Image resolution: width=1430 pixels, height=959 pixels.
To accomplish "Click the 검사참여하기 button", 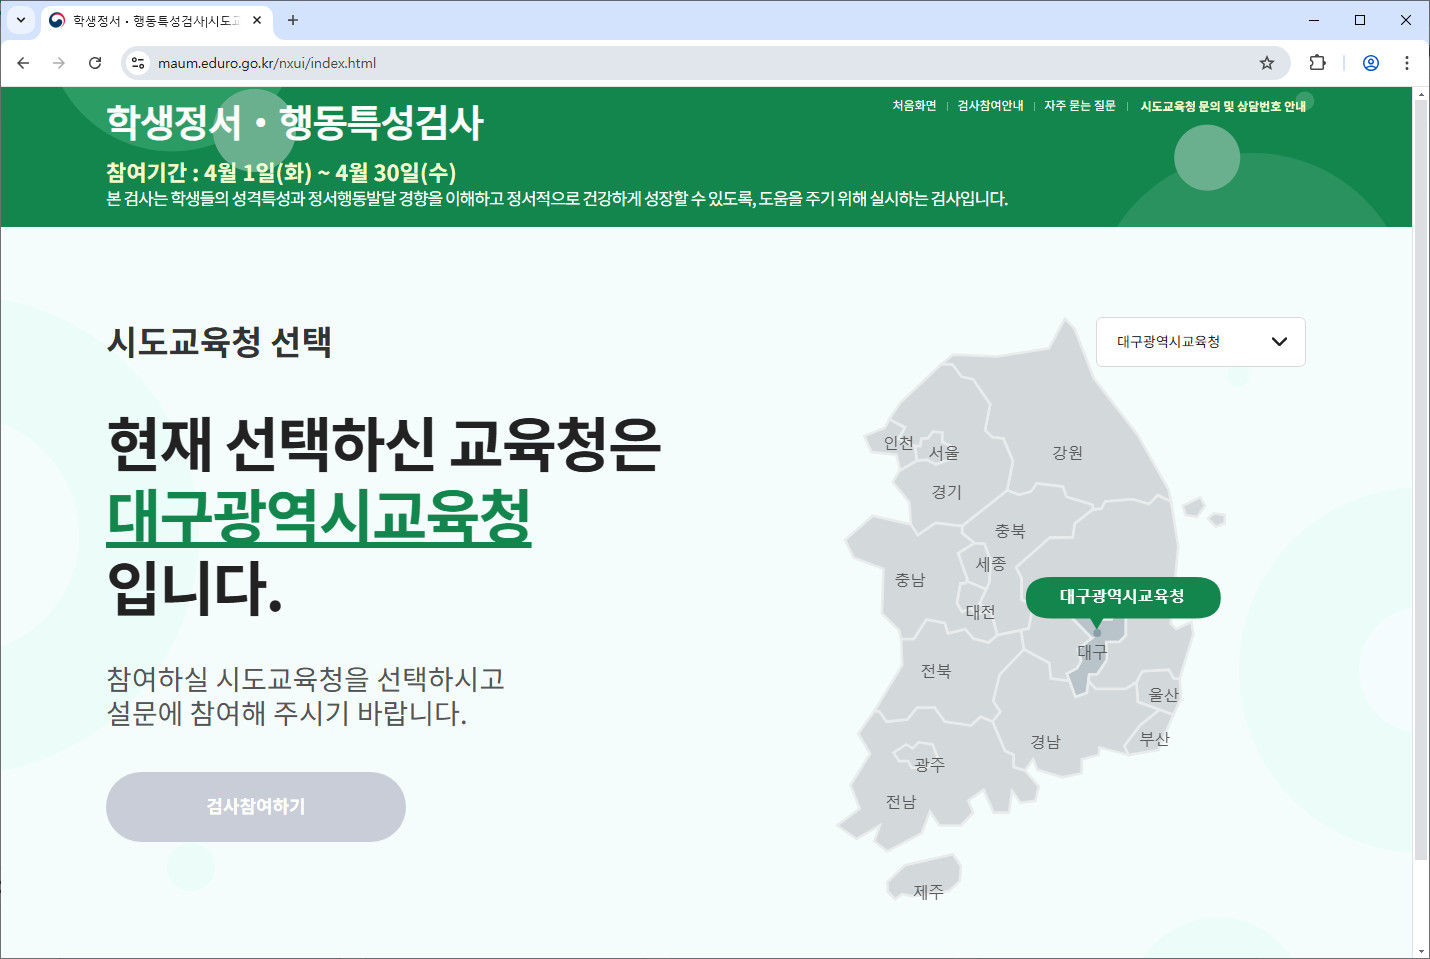I will pyautogui.click(x=255, y=806).
